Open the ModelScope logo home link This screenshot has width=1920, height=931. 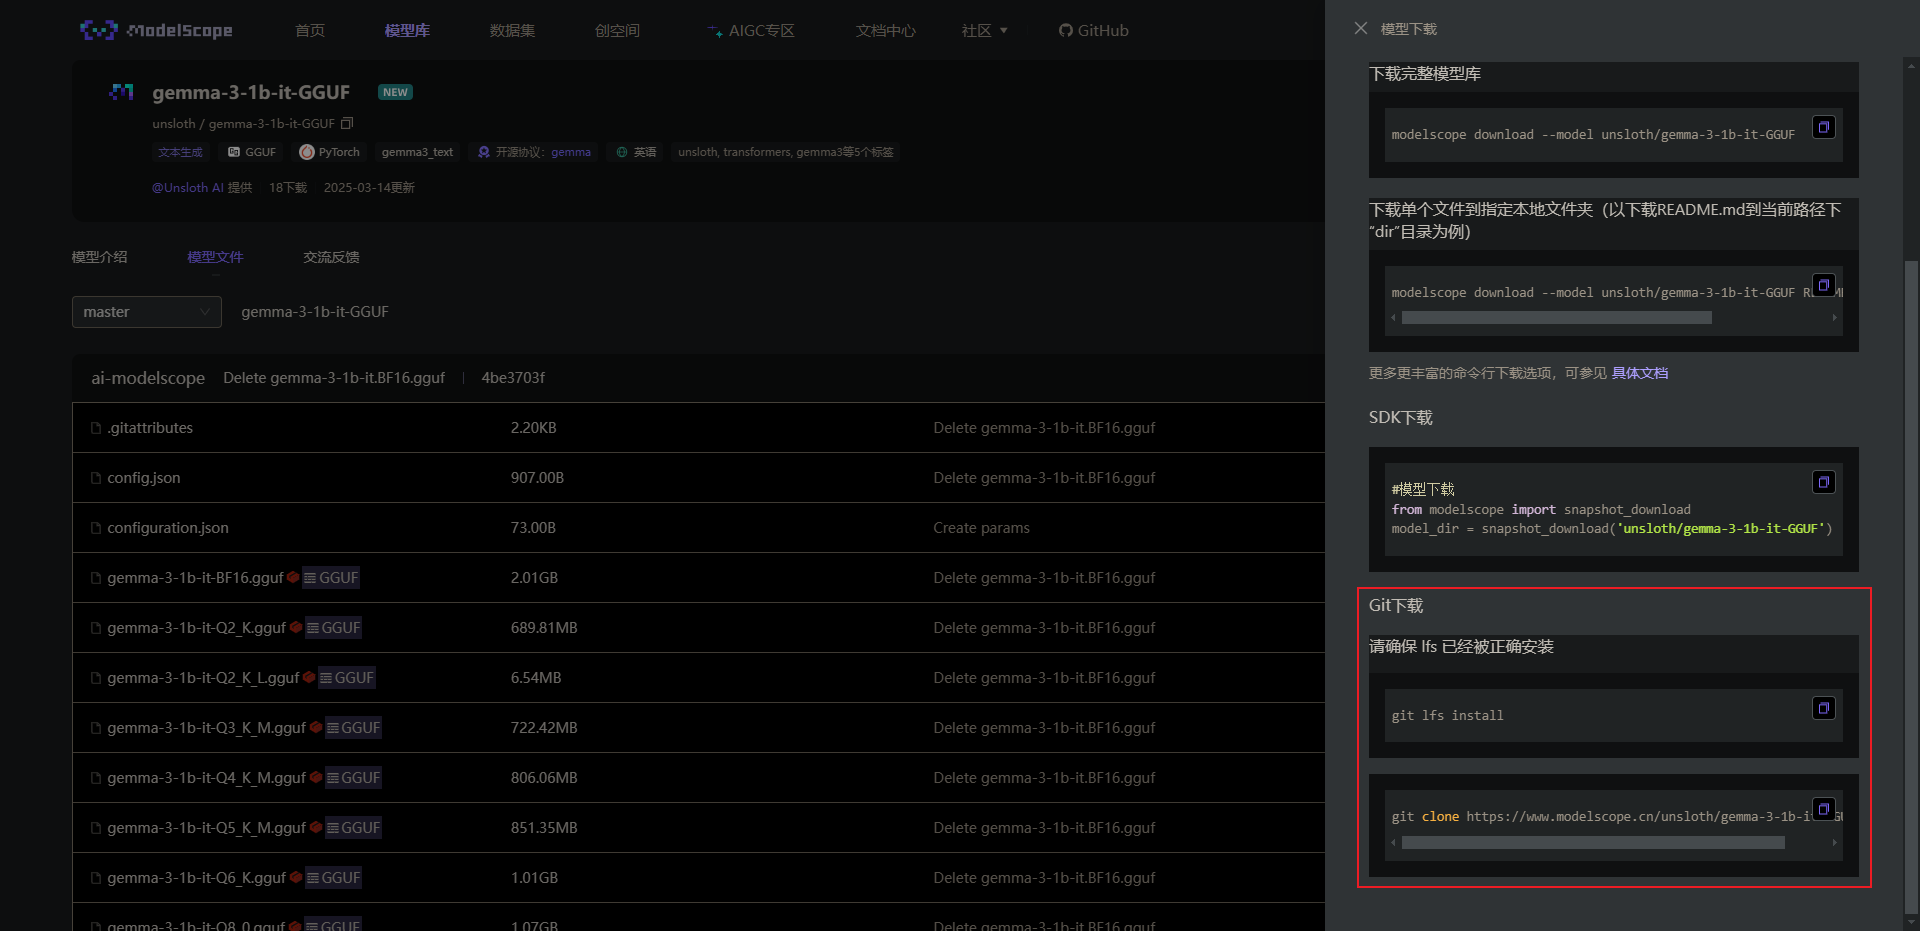pyautogui.click(x=156, y=30)
